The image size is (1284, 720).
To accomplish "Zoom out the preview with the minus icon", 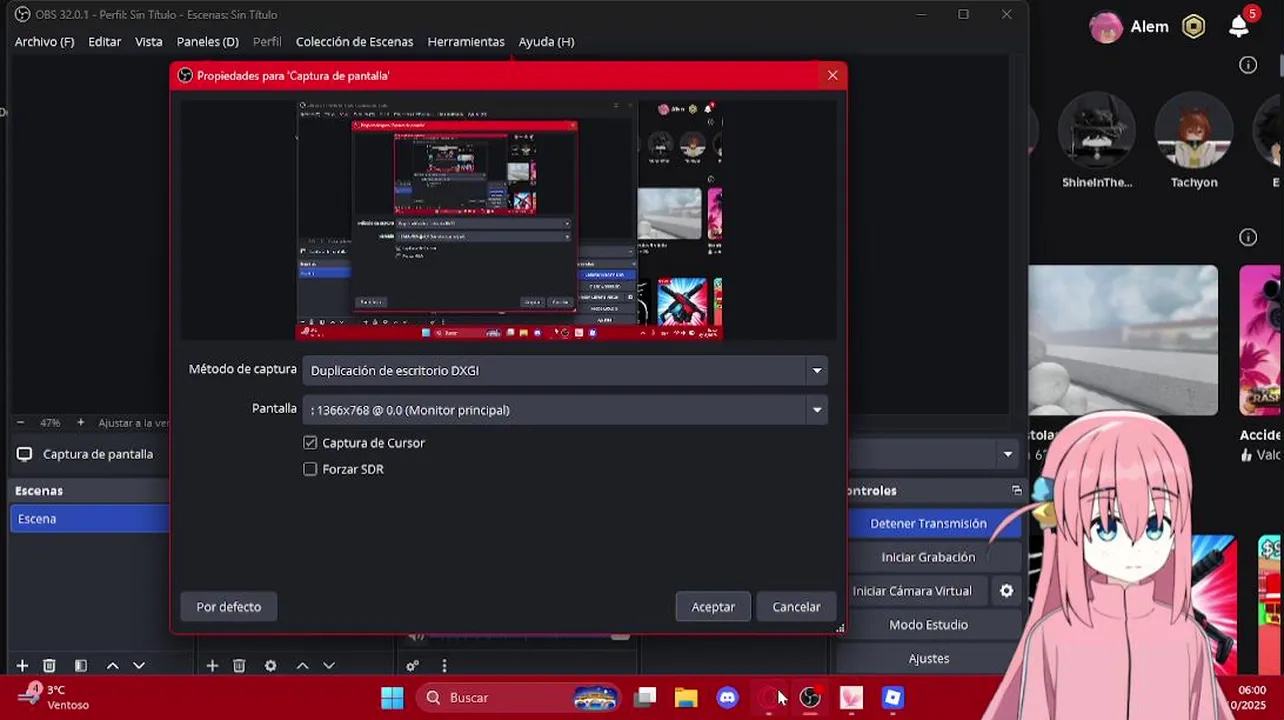I will click(x=20, y=423).
